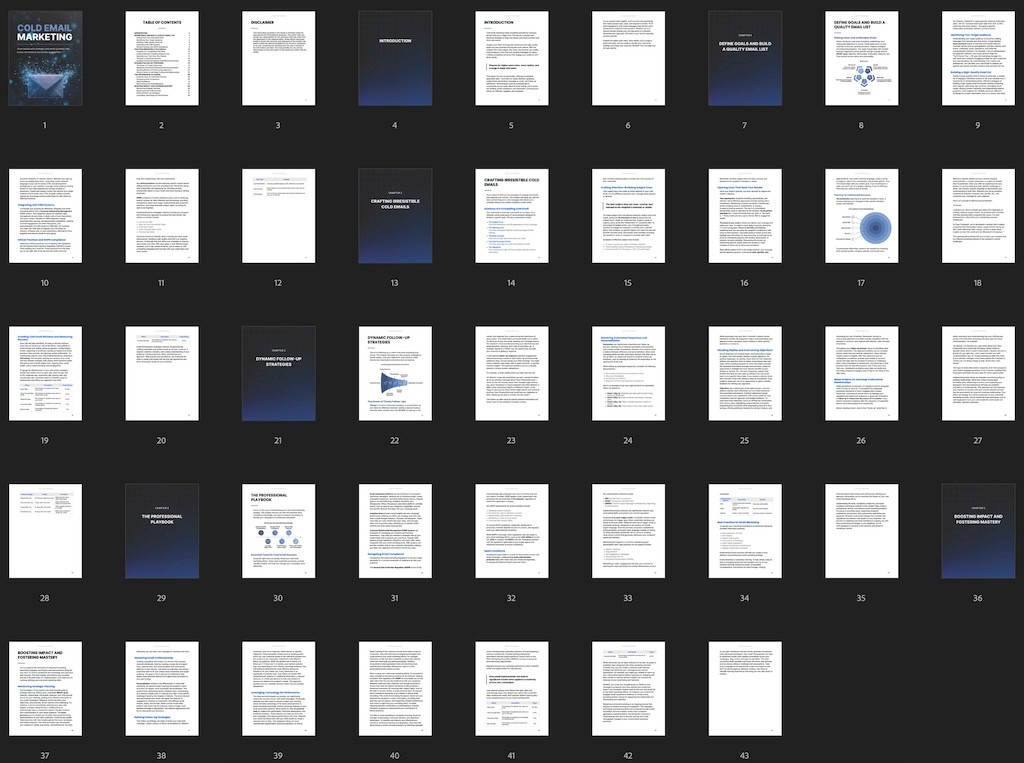The height and width of the screenshot is (763, 1024).
Task: Open the page 19 thumbnail
Action: click(x=46, y=374)
